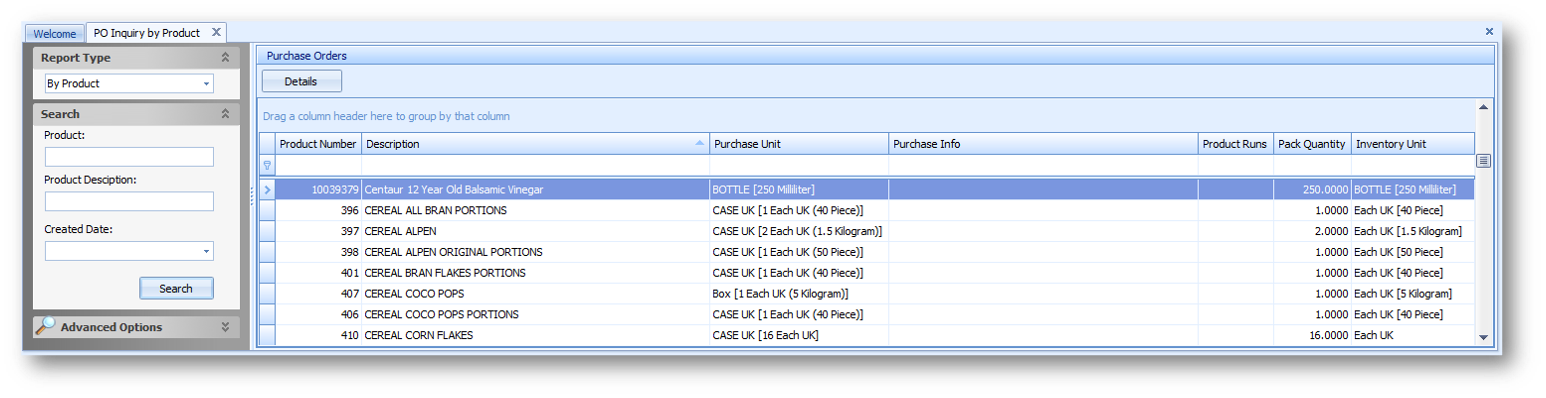Sort by Description column header
The image size is (1546, 398).
click(535, 144)
